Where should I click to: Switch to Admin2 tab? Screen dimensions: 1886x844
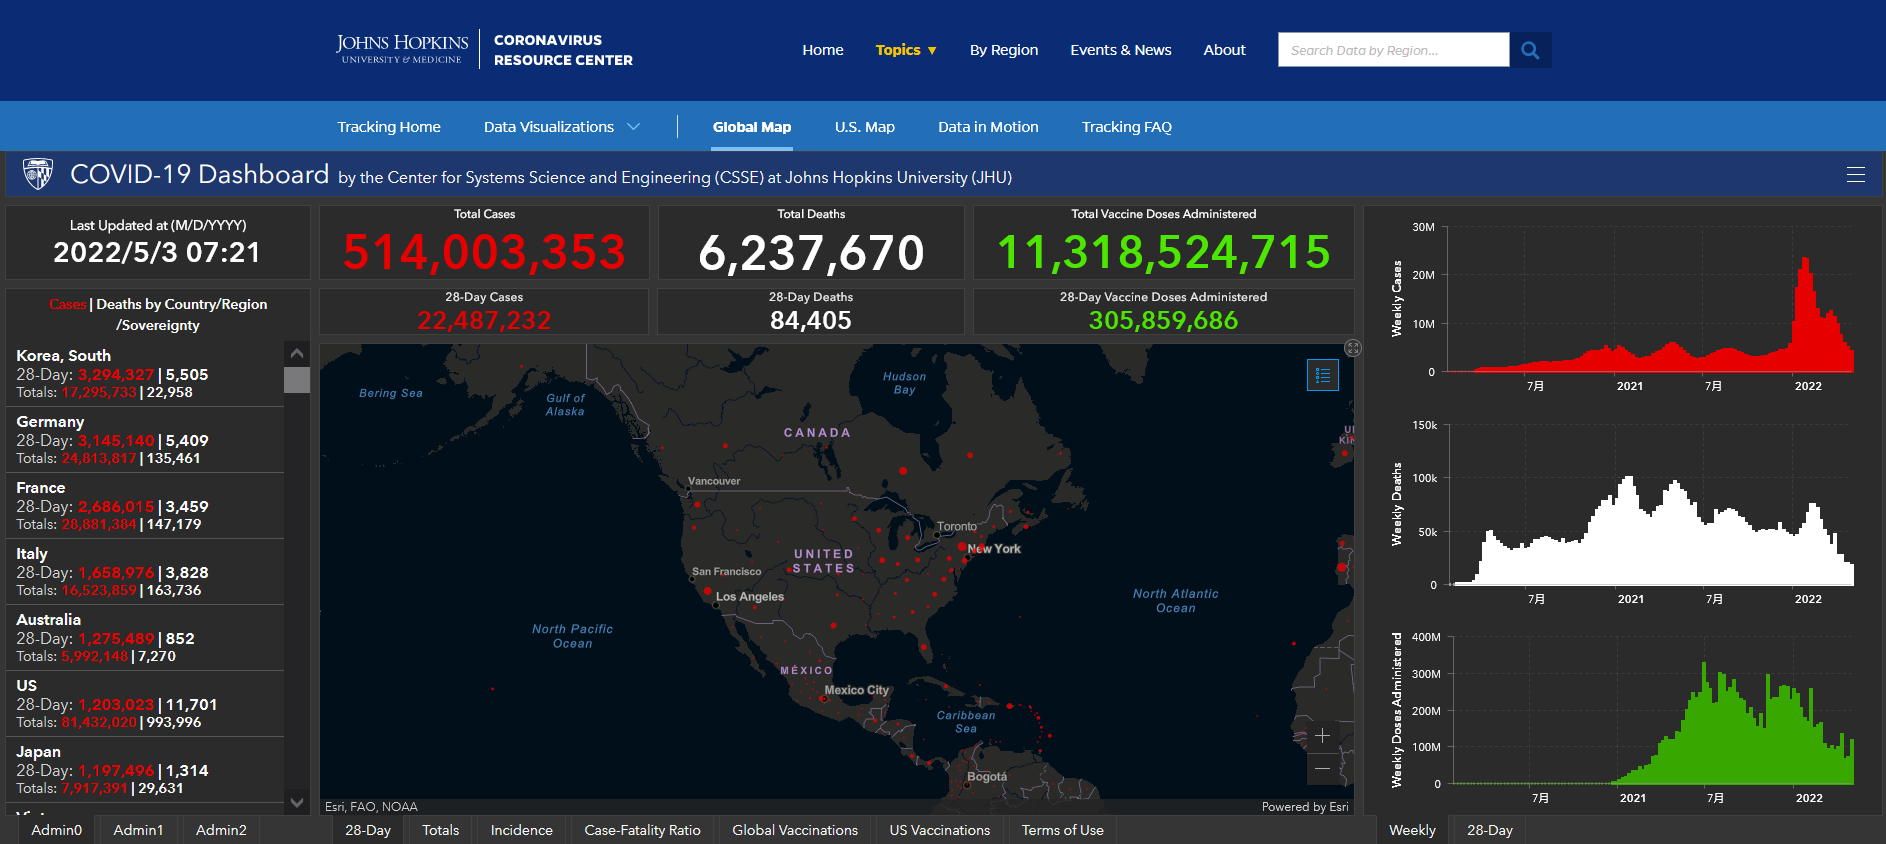point(221,830)
